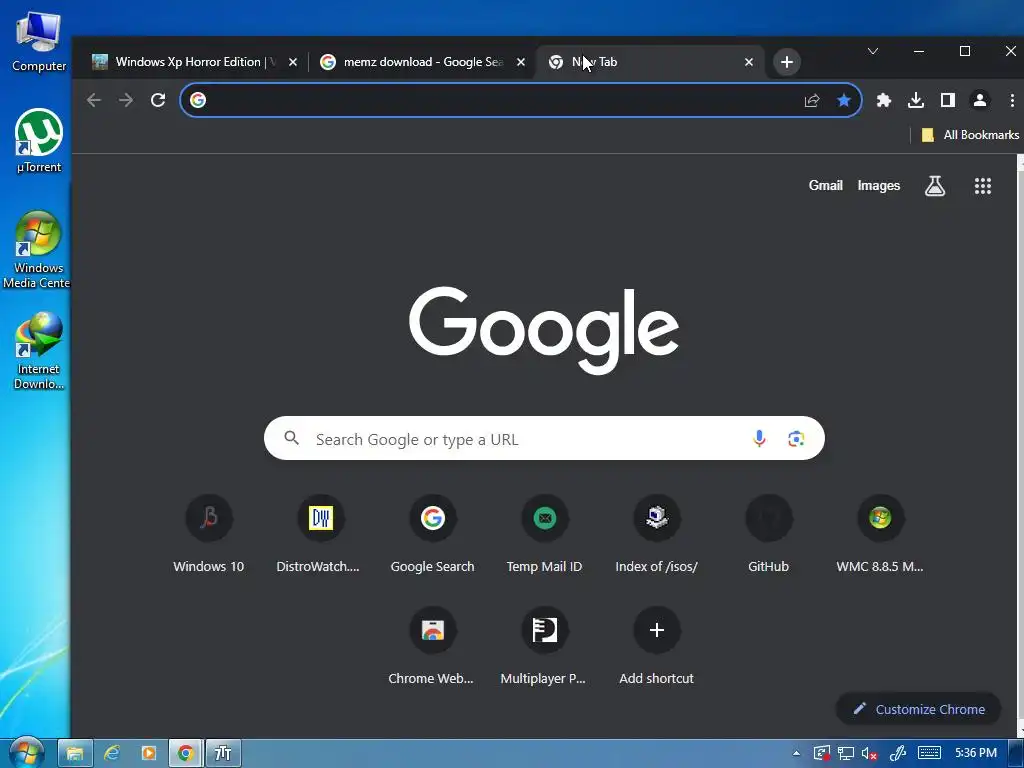
Task: Click the browser back arrow
Action: 94,100
